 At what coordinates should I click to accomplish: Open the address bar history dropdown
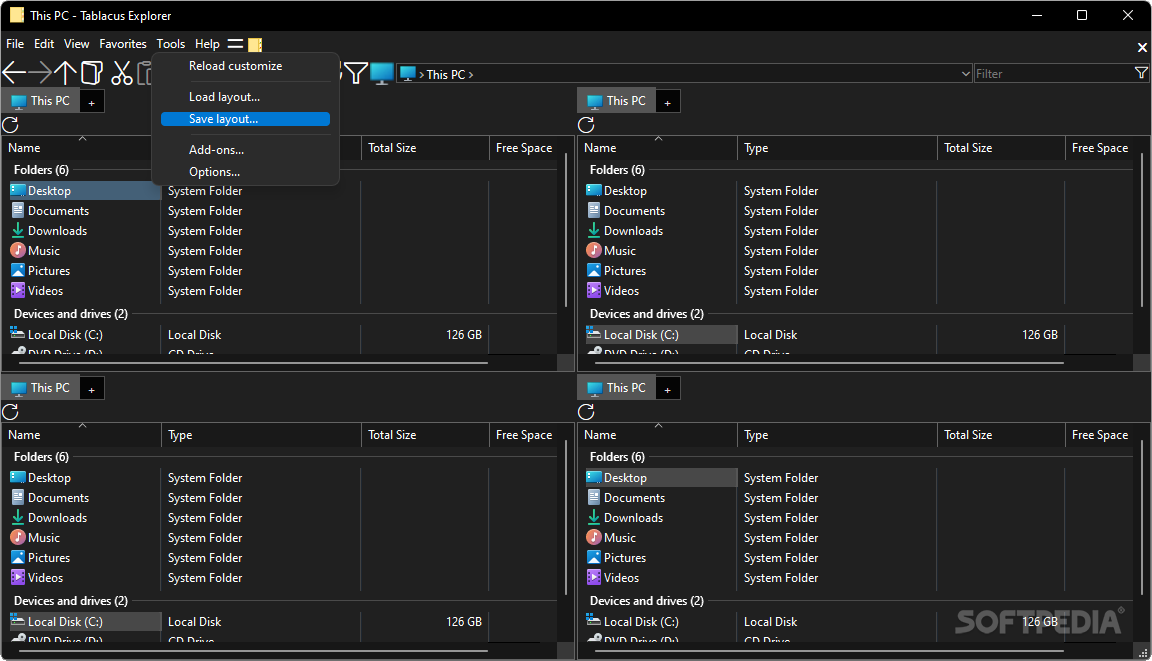coord(965,73)
